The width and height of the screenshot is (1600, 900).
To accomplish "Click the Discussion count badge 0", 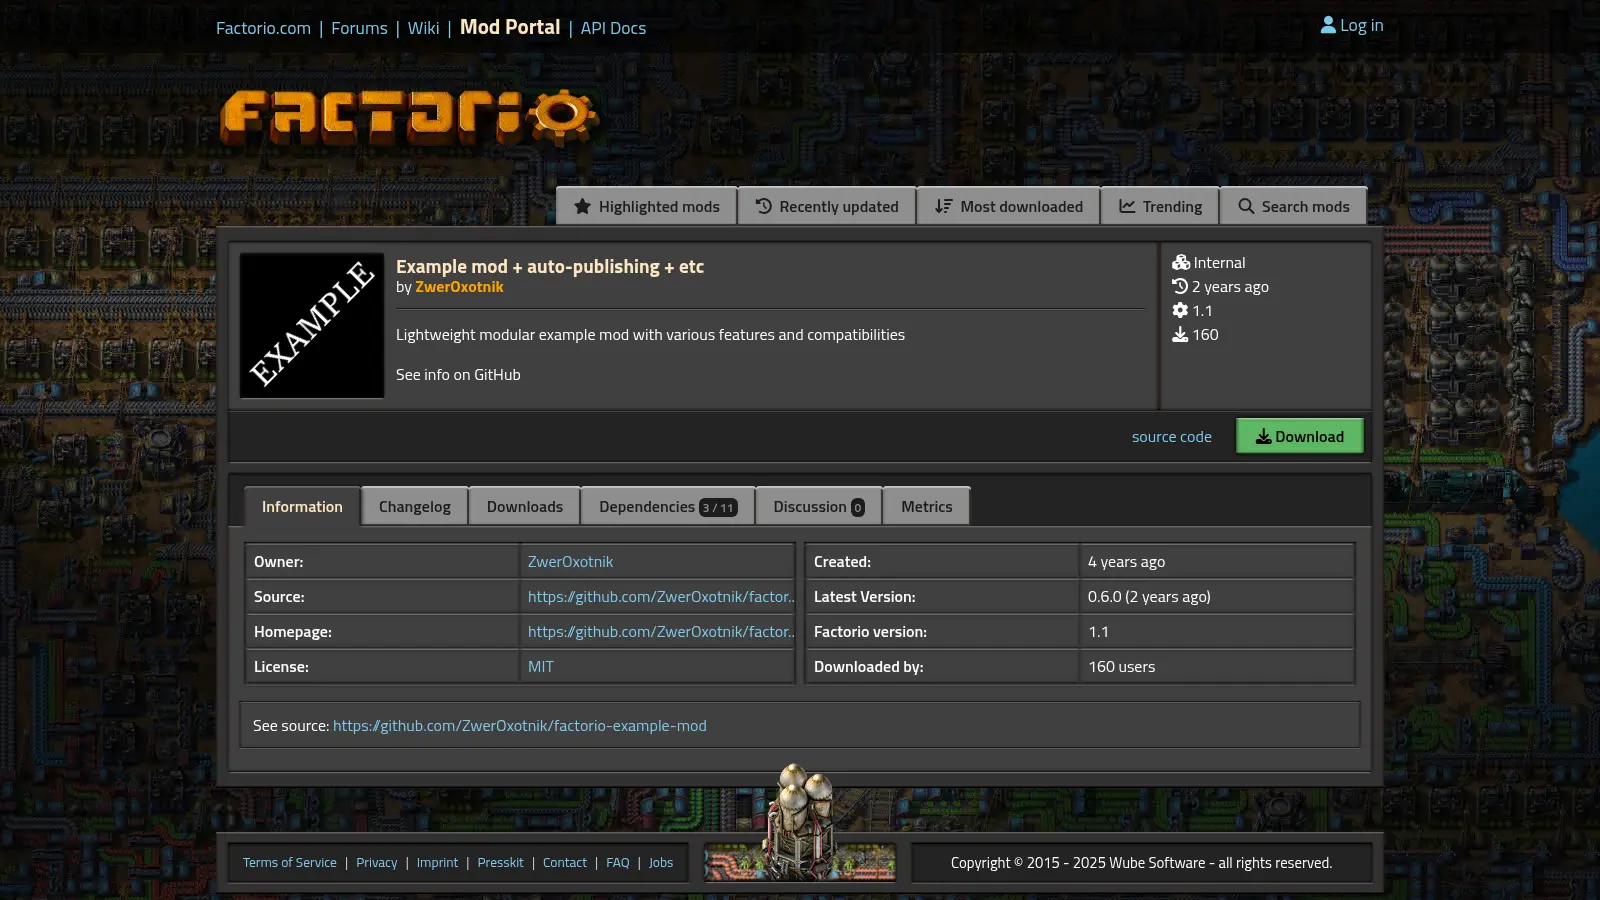I will (x=857, y=507).
